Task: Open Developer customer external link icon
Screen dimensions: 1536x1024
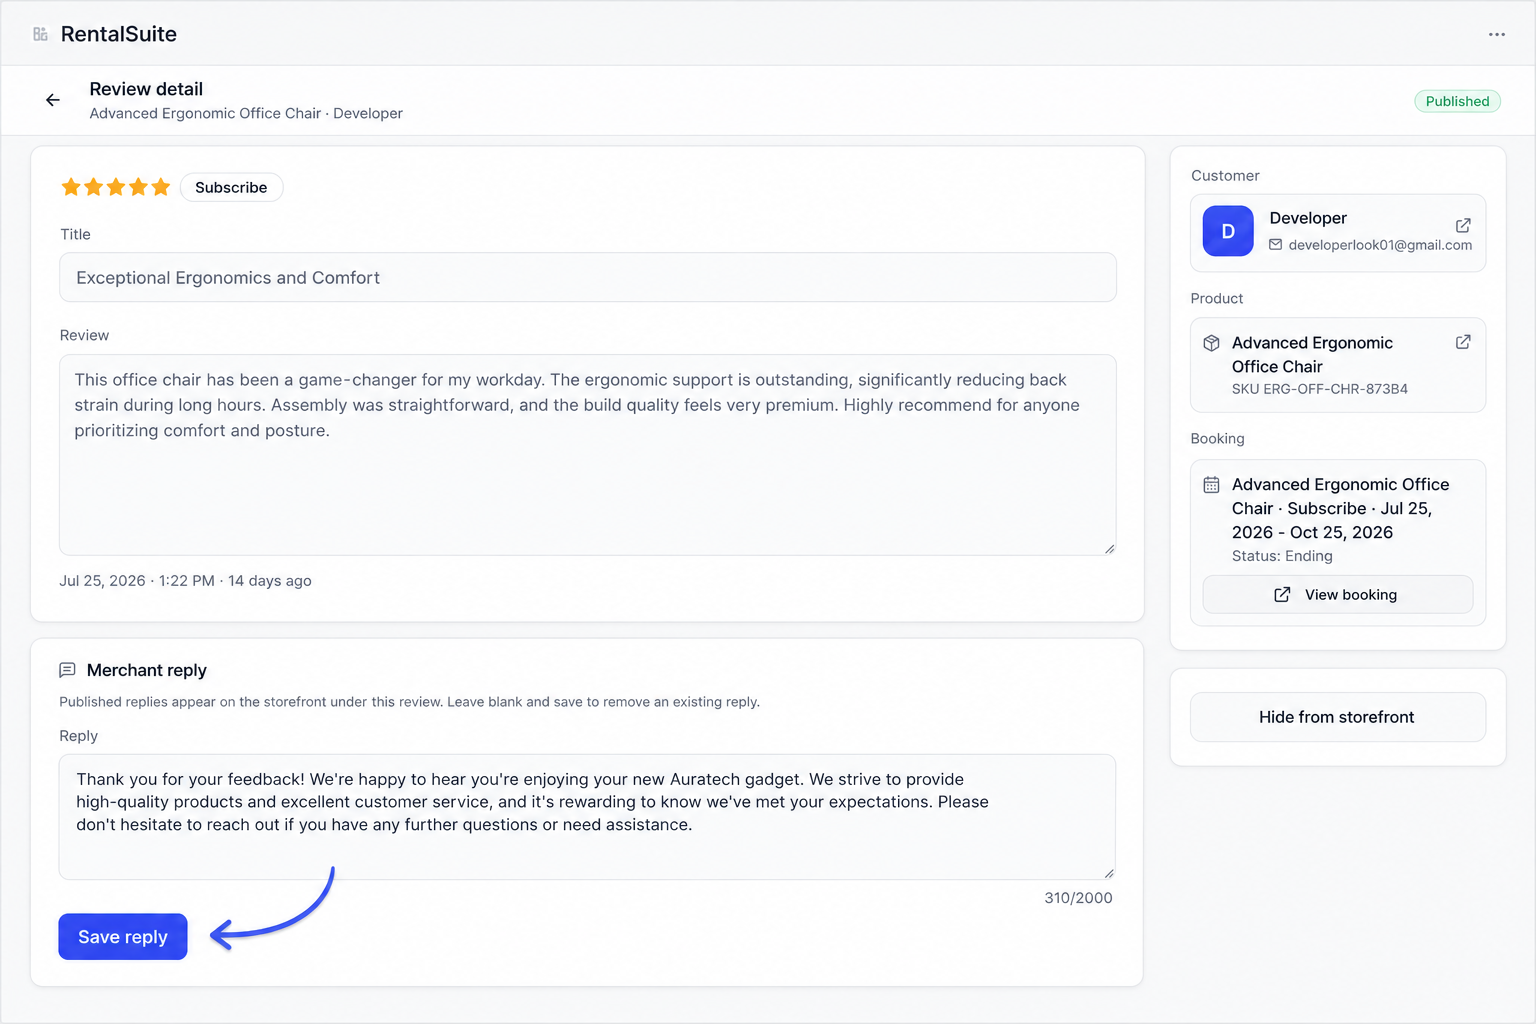Action: pos(1463,225)
